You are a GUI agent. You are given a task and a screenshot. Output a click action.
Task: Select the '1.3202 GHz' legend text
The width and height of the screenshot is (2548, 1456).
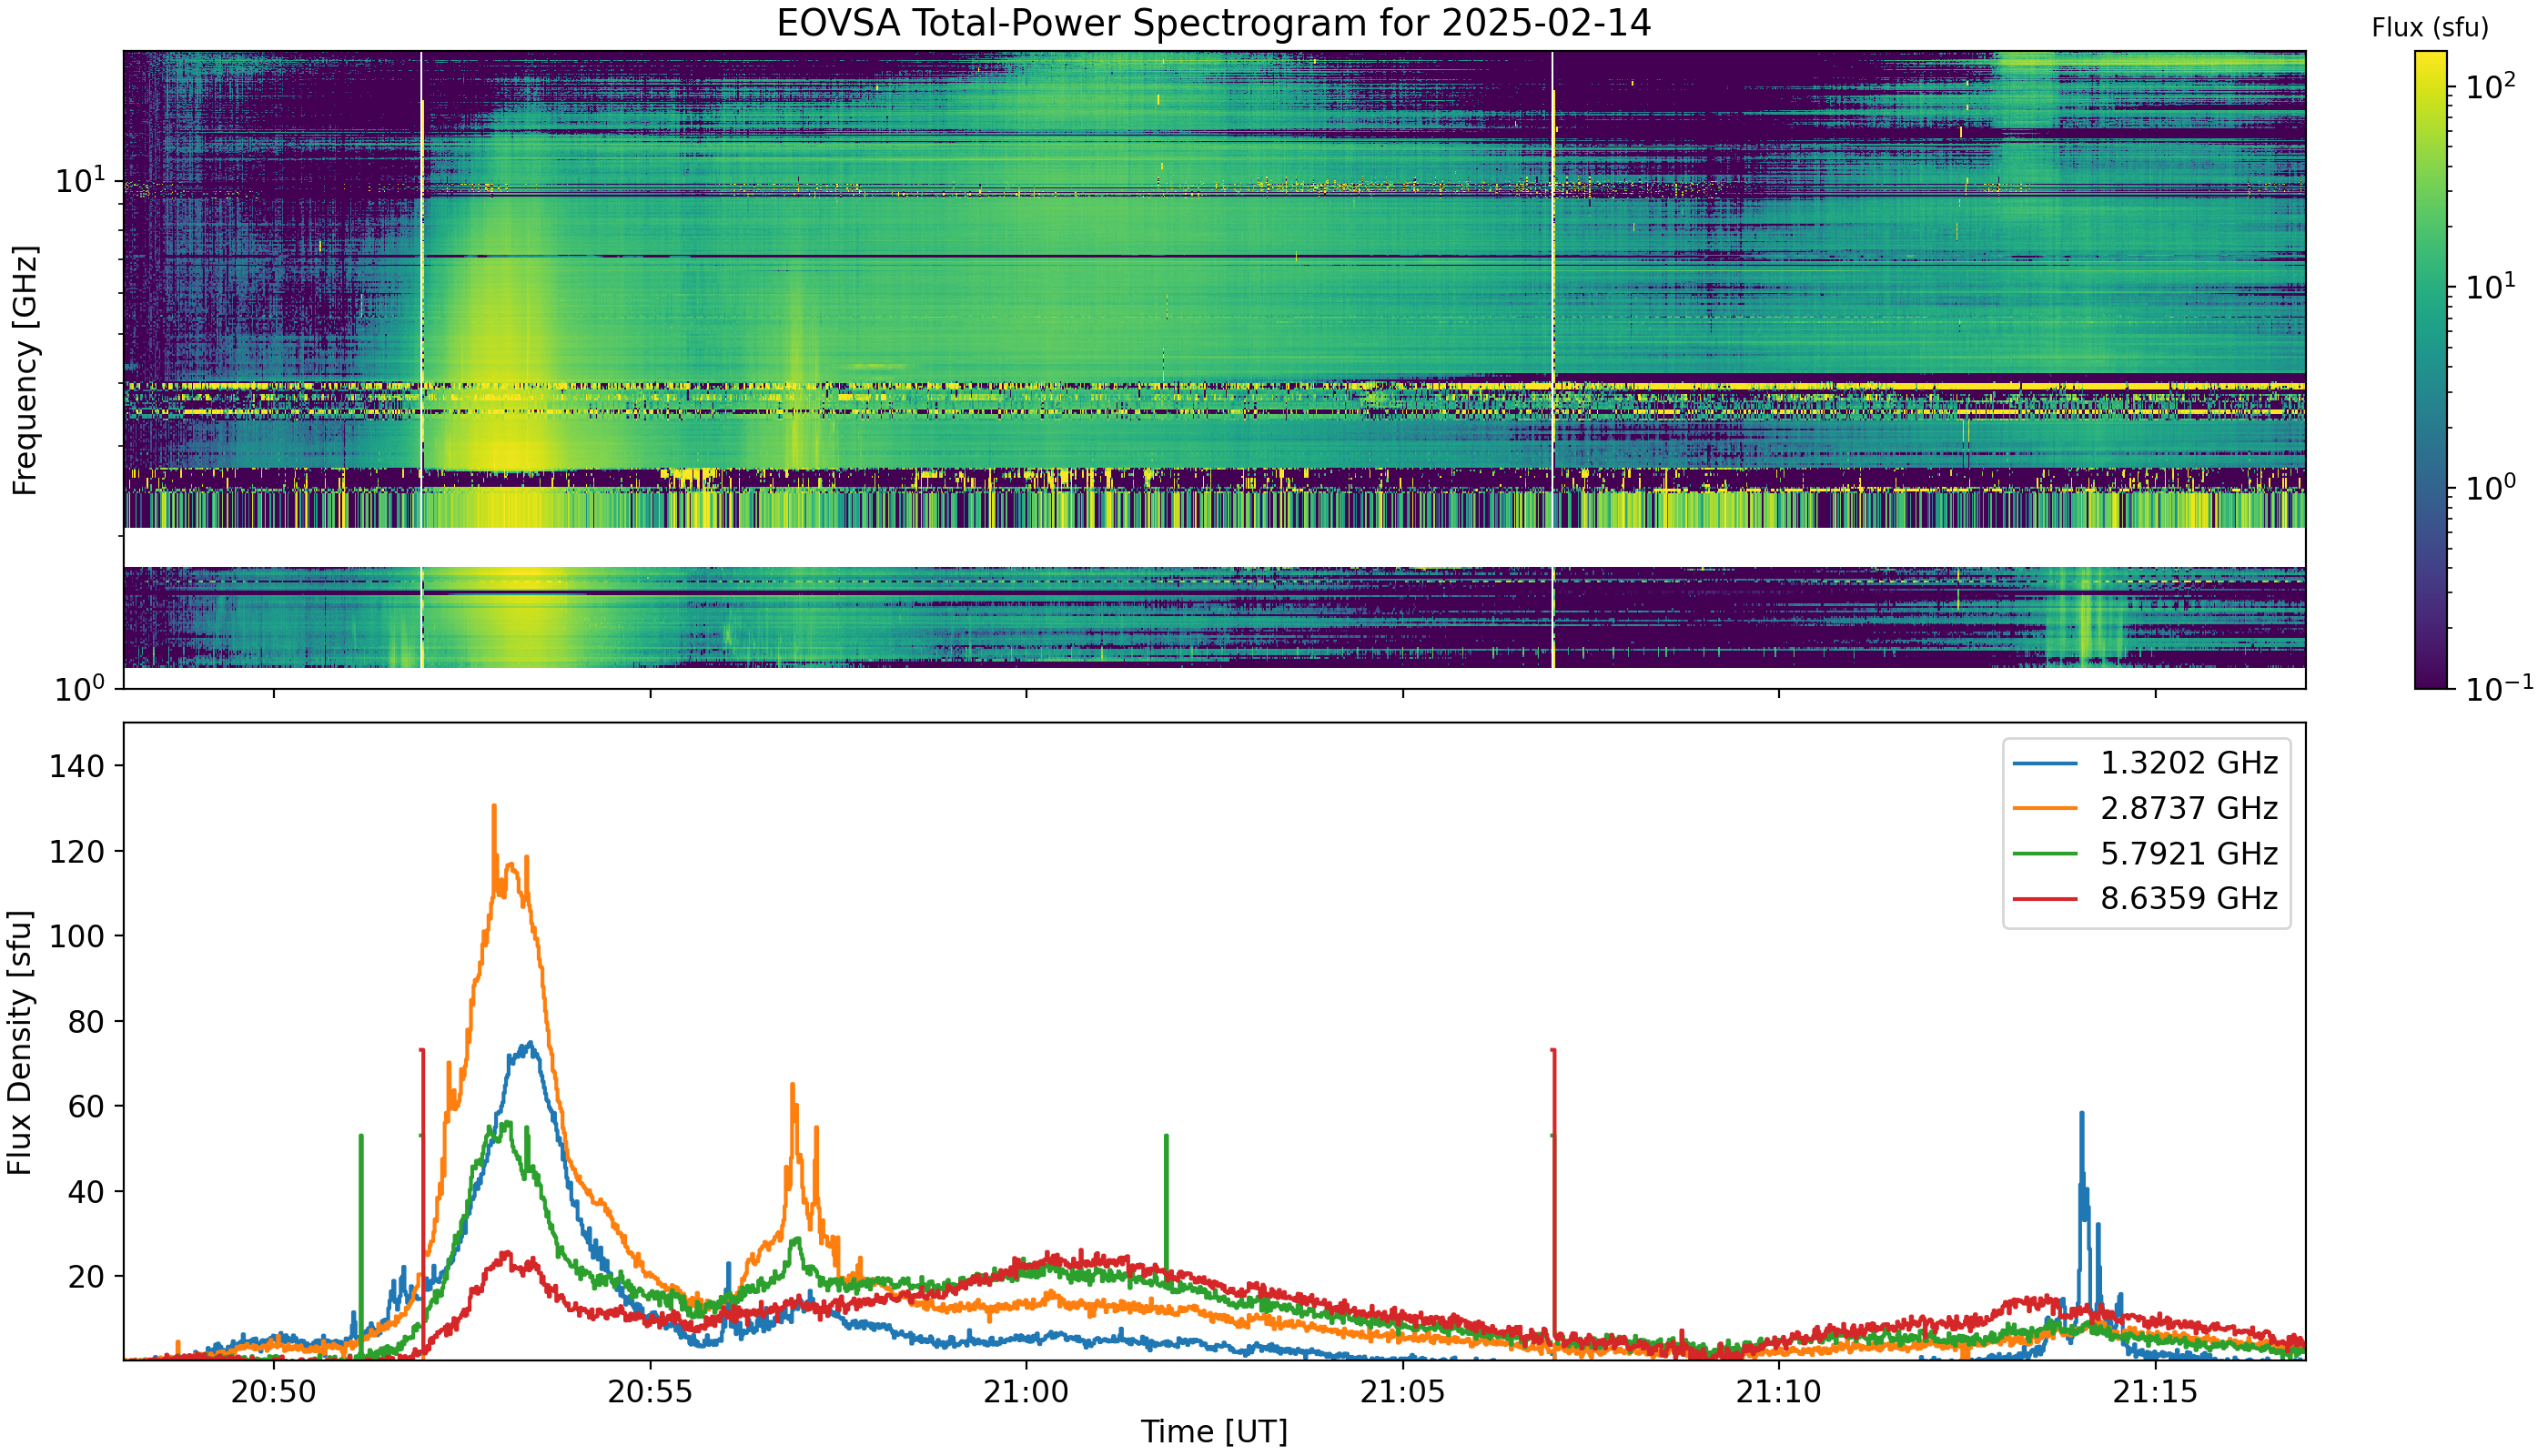[2189, 764]
